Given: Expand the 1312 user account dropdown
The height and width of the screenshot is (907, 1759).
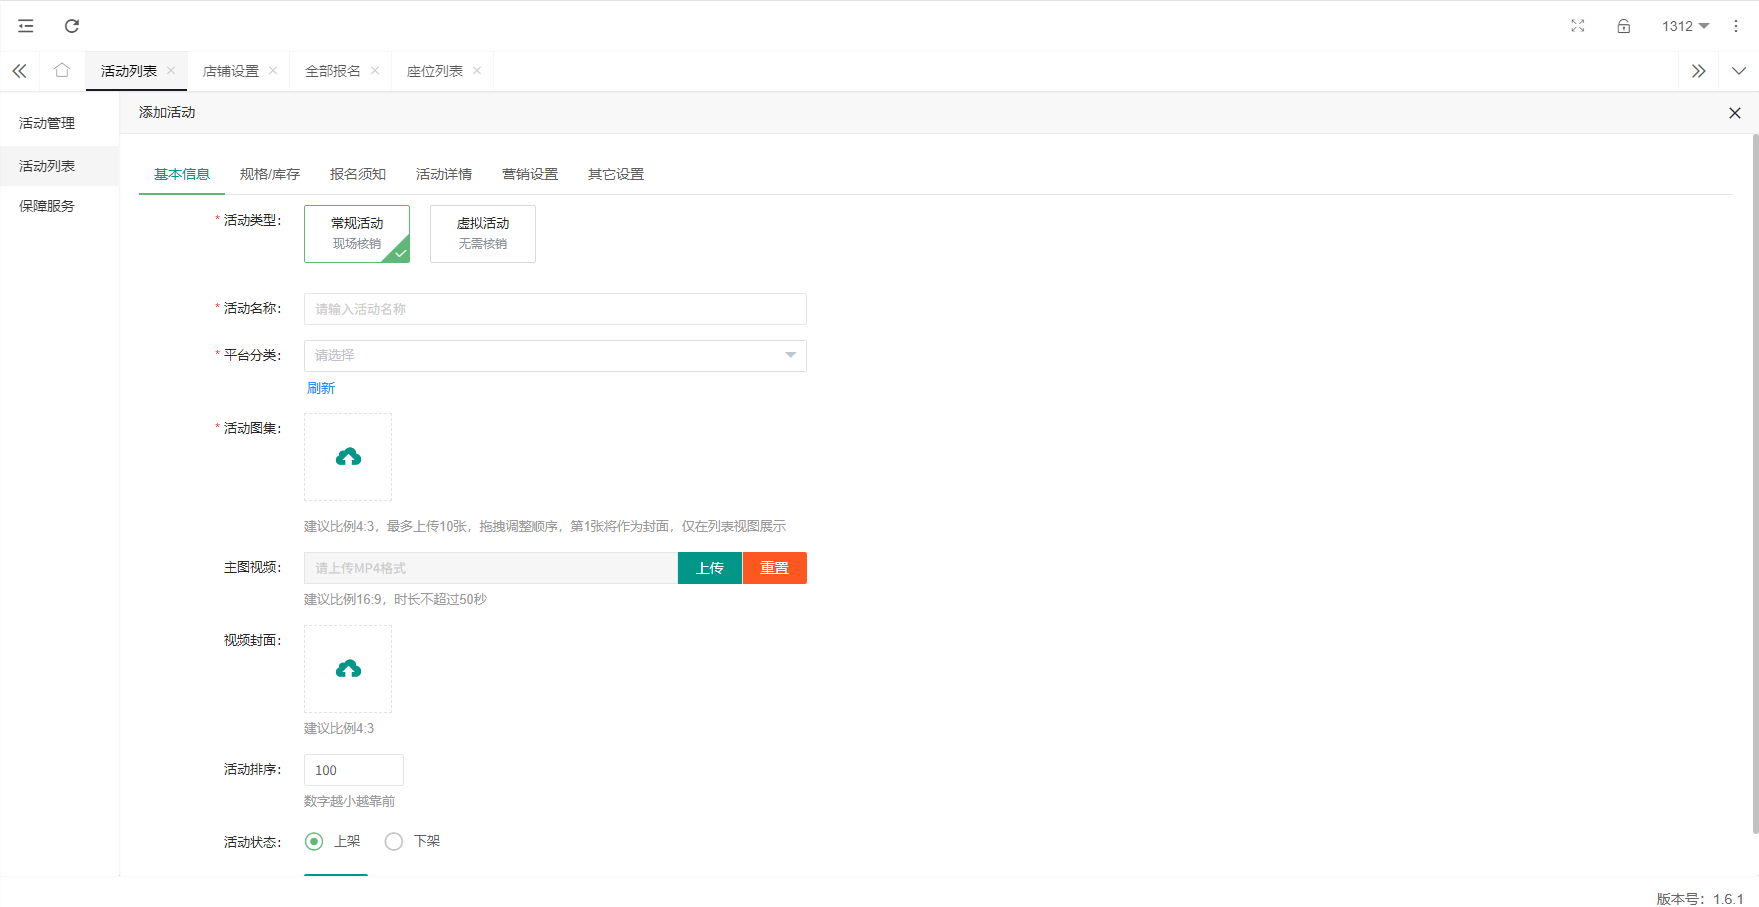Looking at the screenshot, I should pos(1685,26).
